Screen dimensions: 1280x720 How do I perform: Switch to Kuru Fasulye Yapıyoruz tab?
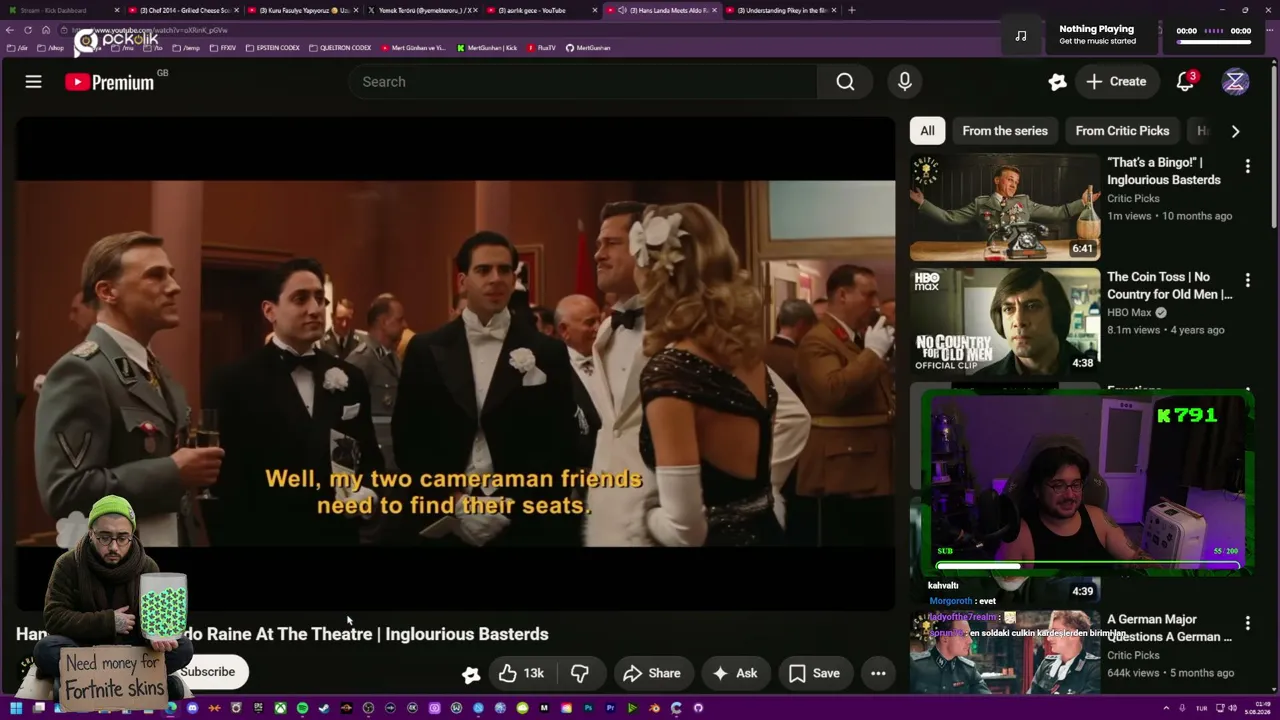click(303, 10)
